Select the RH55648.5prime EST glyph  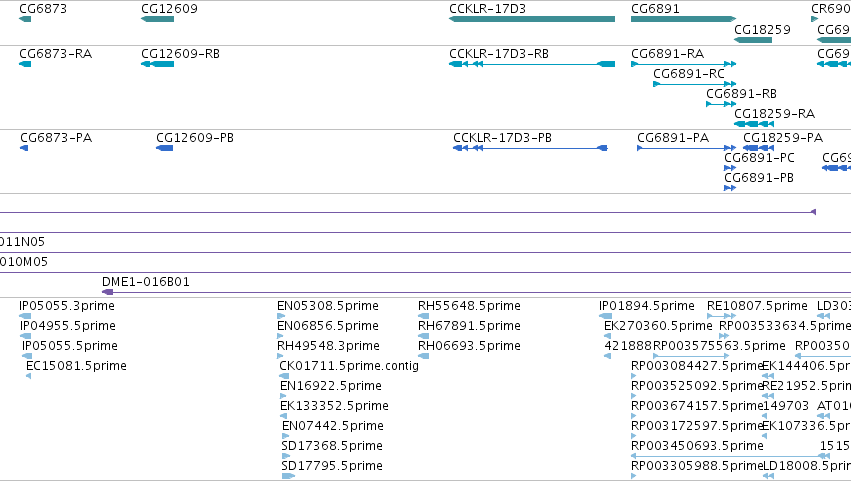(x=423, y=316)
